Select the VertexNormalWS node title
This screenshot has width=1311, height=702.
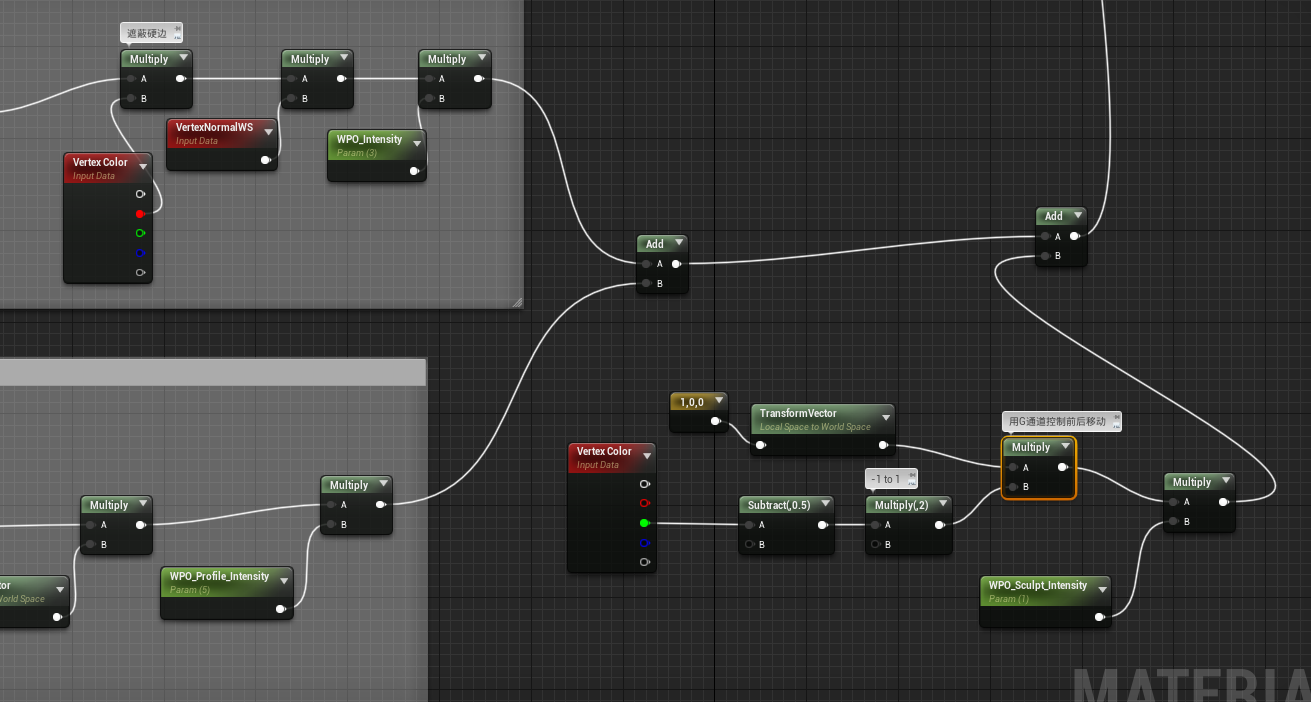coord(214,128)
